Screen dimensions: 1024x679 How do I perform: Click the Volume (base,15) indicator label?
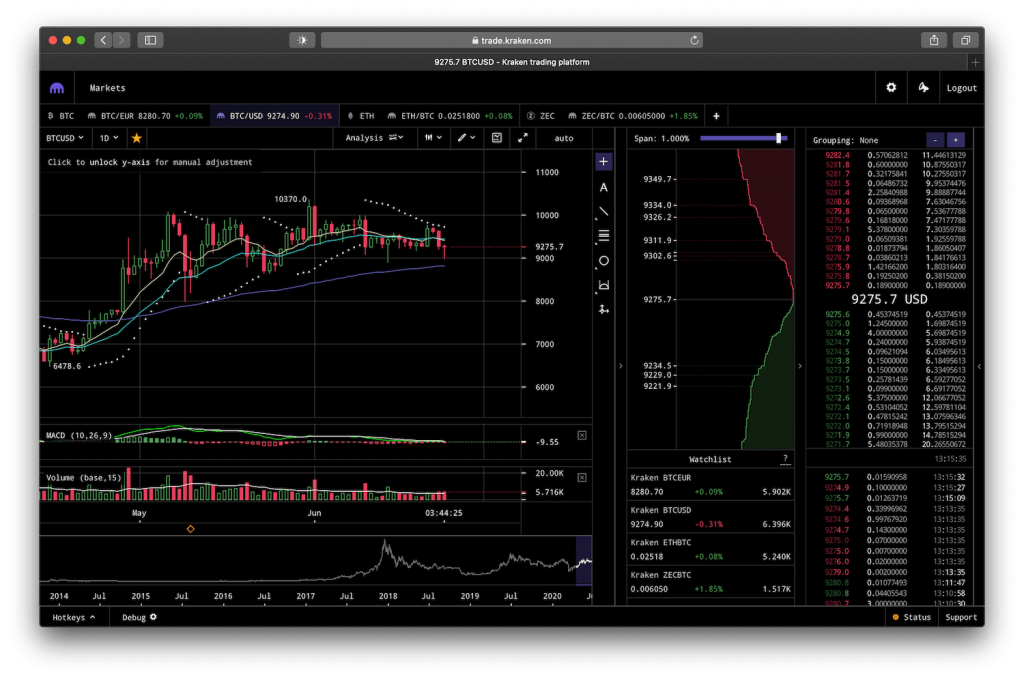click(84, 478)
